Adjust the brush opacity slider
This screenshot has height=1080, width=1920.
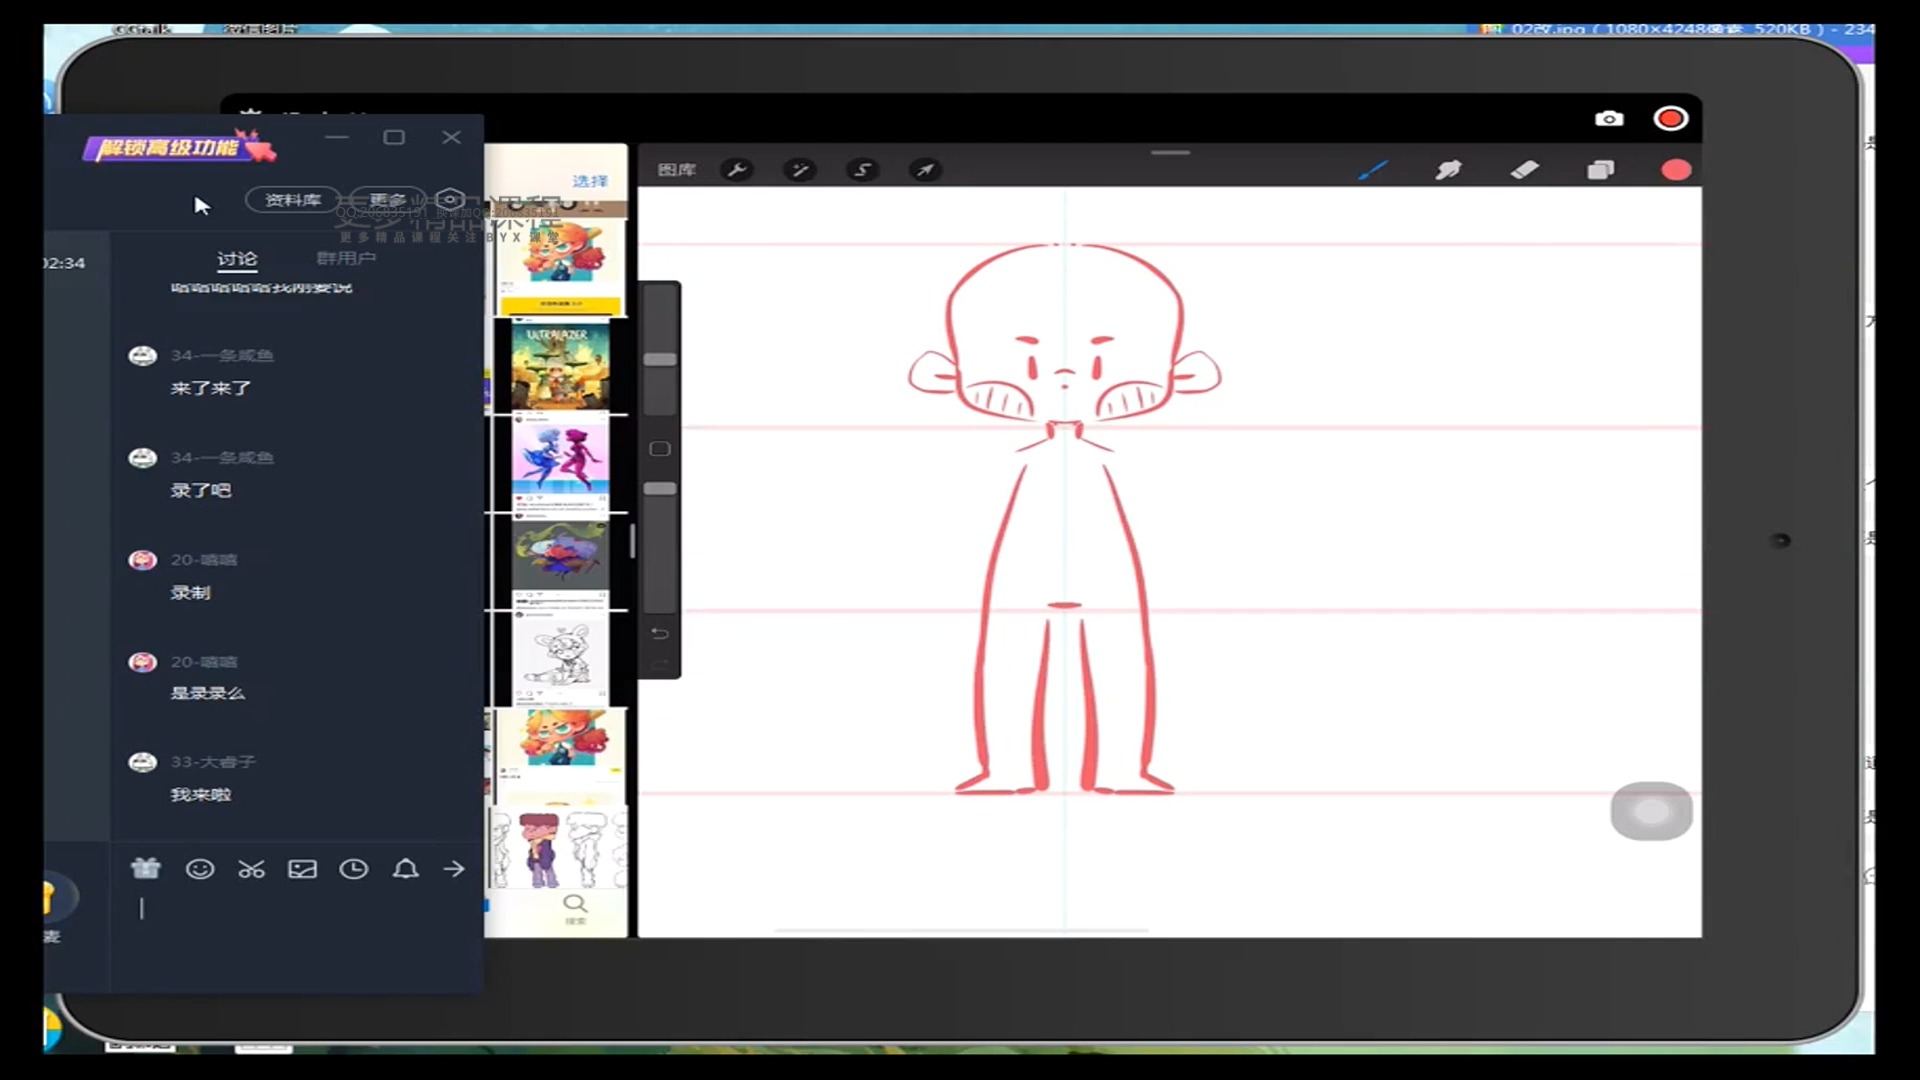tap(660, 488)
